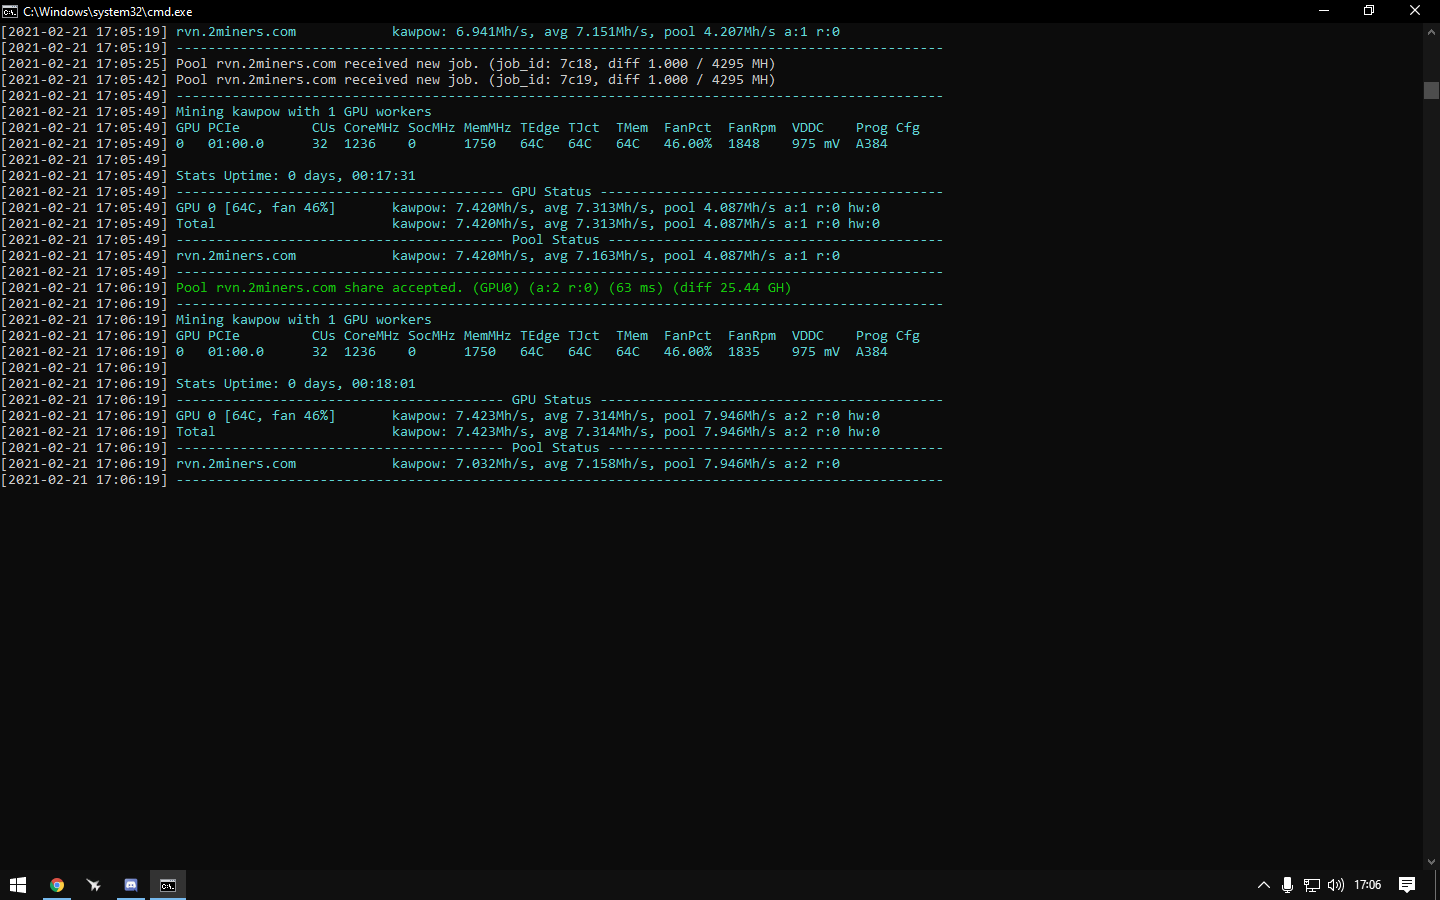Minimize the cmd.exe window
The width and height of the screenshot is (1440, 900).
pyautogui.click(x=1324, y=11)
